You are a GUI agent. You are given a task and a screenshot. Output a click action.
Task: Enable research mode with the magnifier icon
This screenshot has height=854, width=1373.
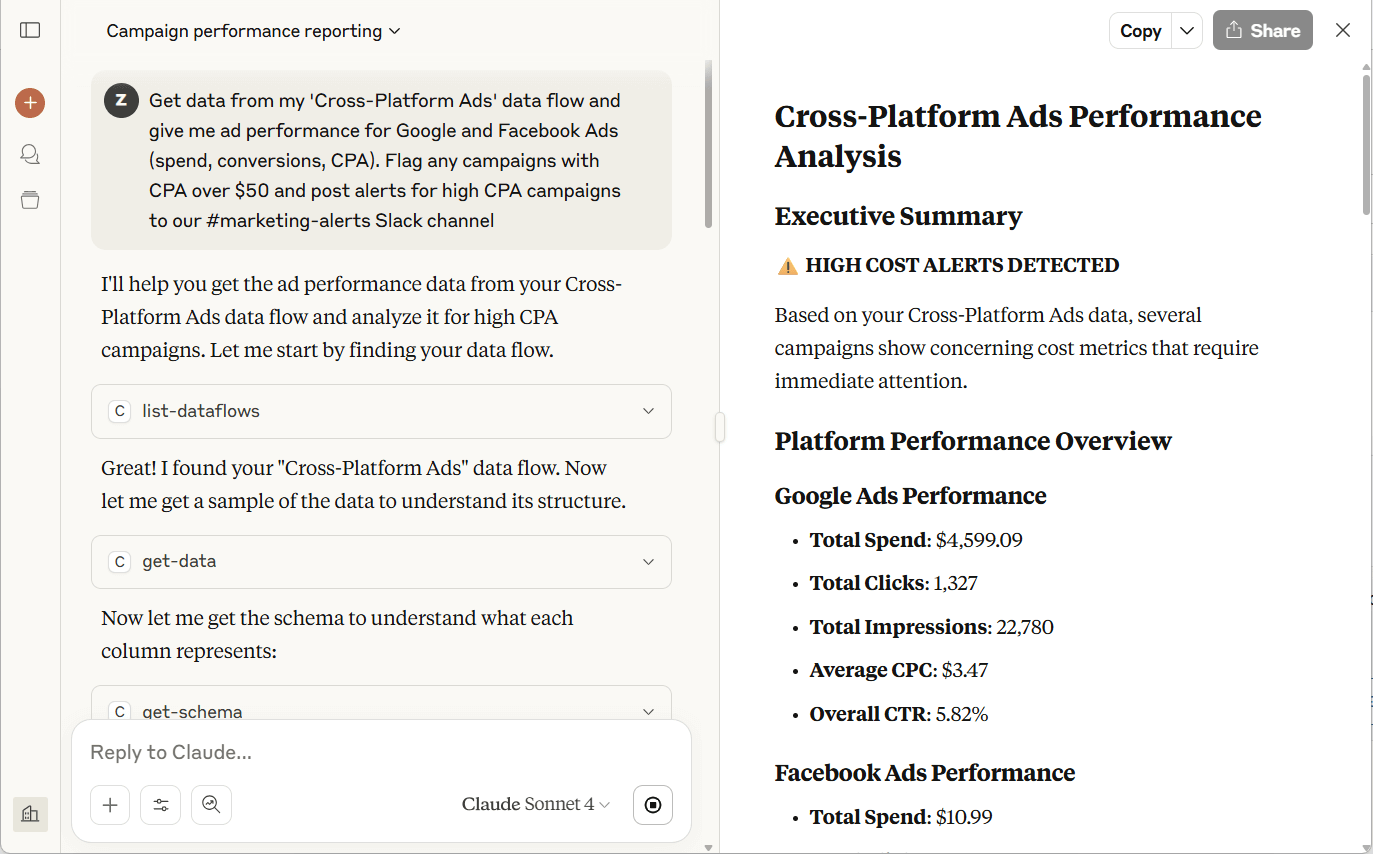point(211,804)
